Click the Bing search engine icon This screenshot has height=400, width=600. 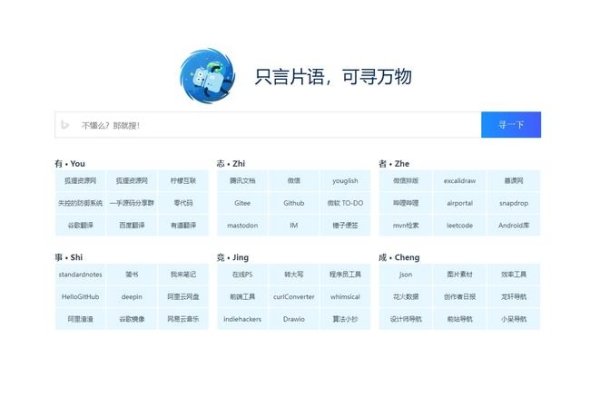(65, 125)
